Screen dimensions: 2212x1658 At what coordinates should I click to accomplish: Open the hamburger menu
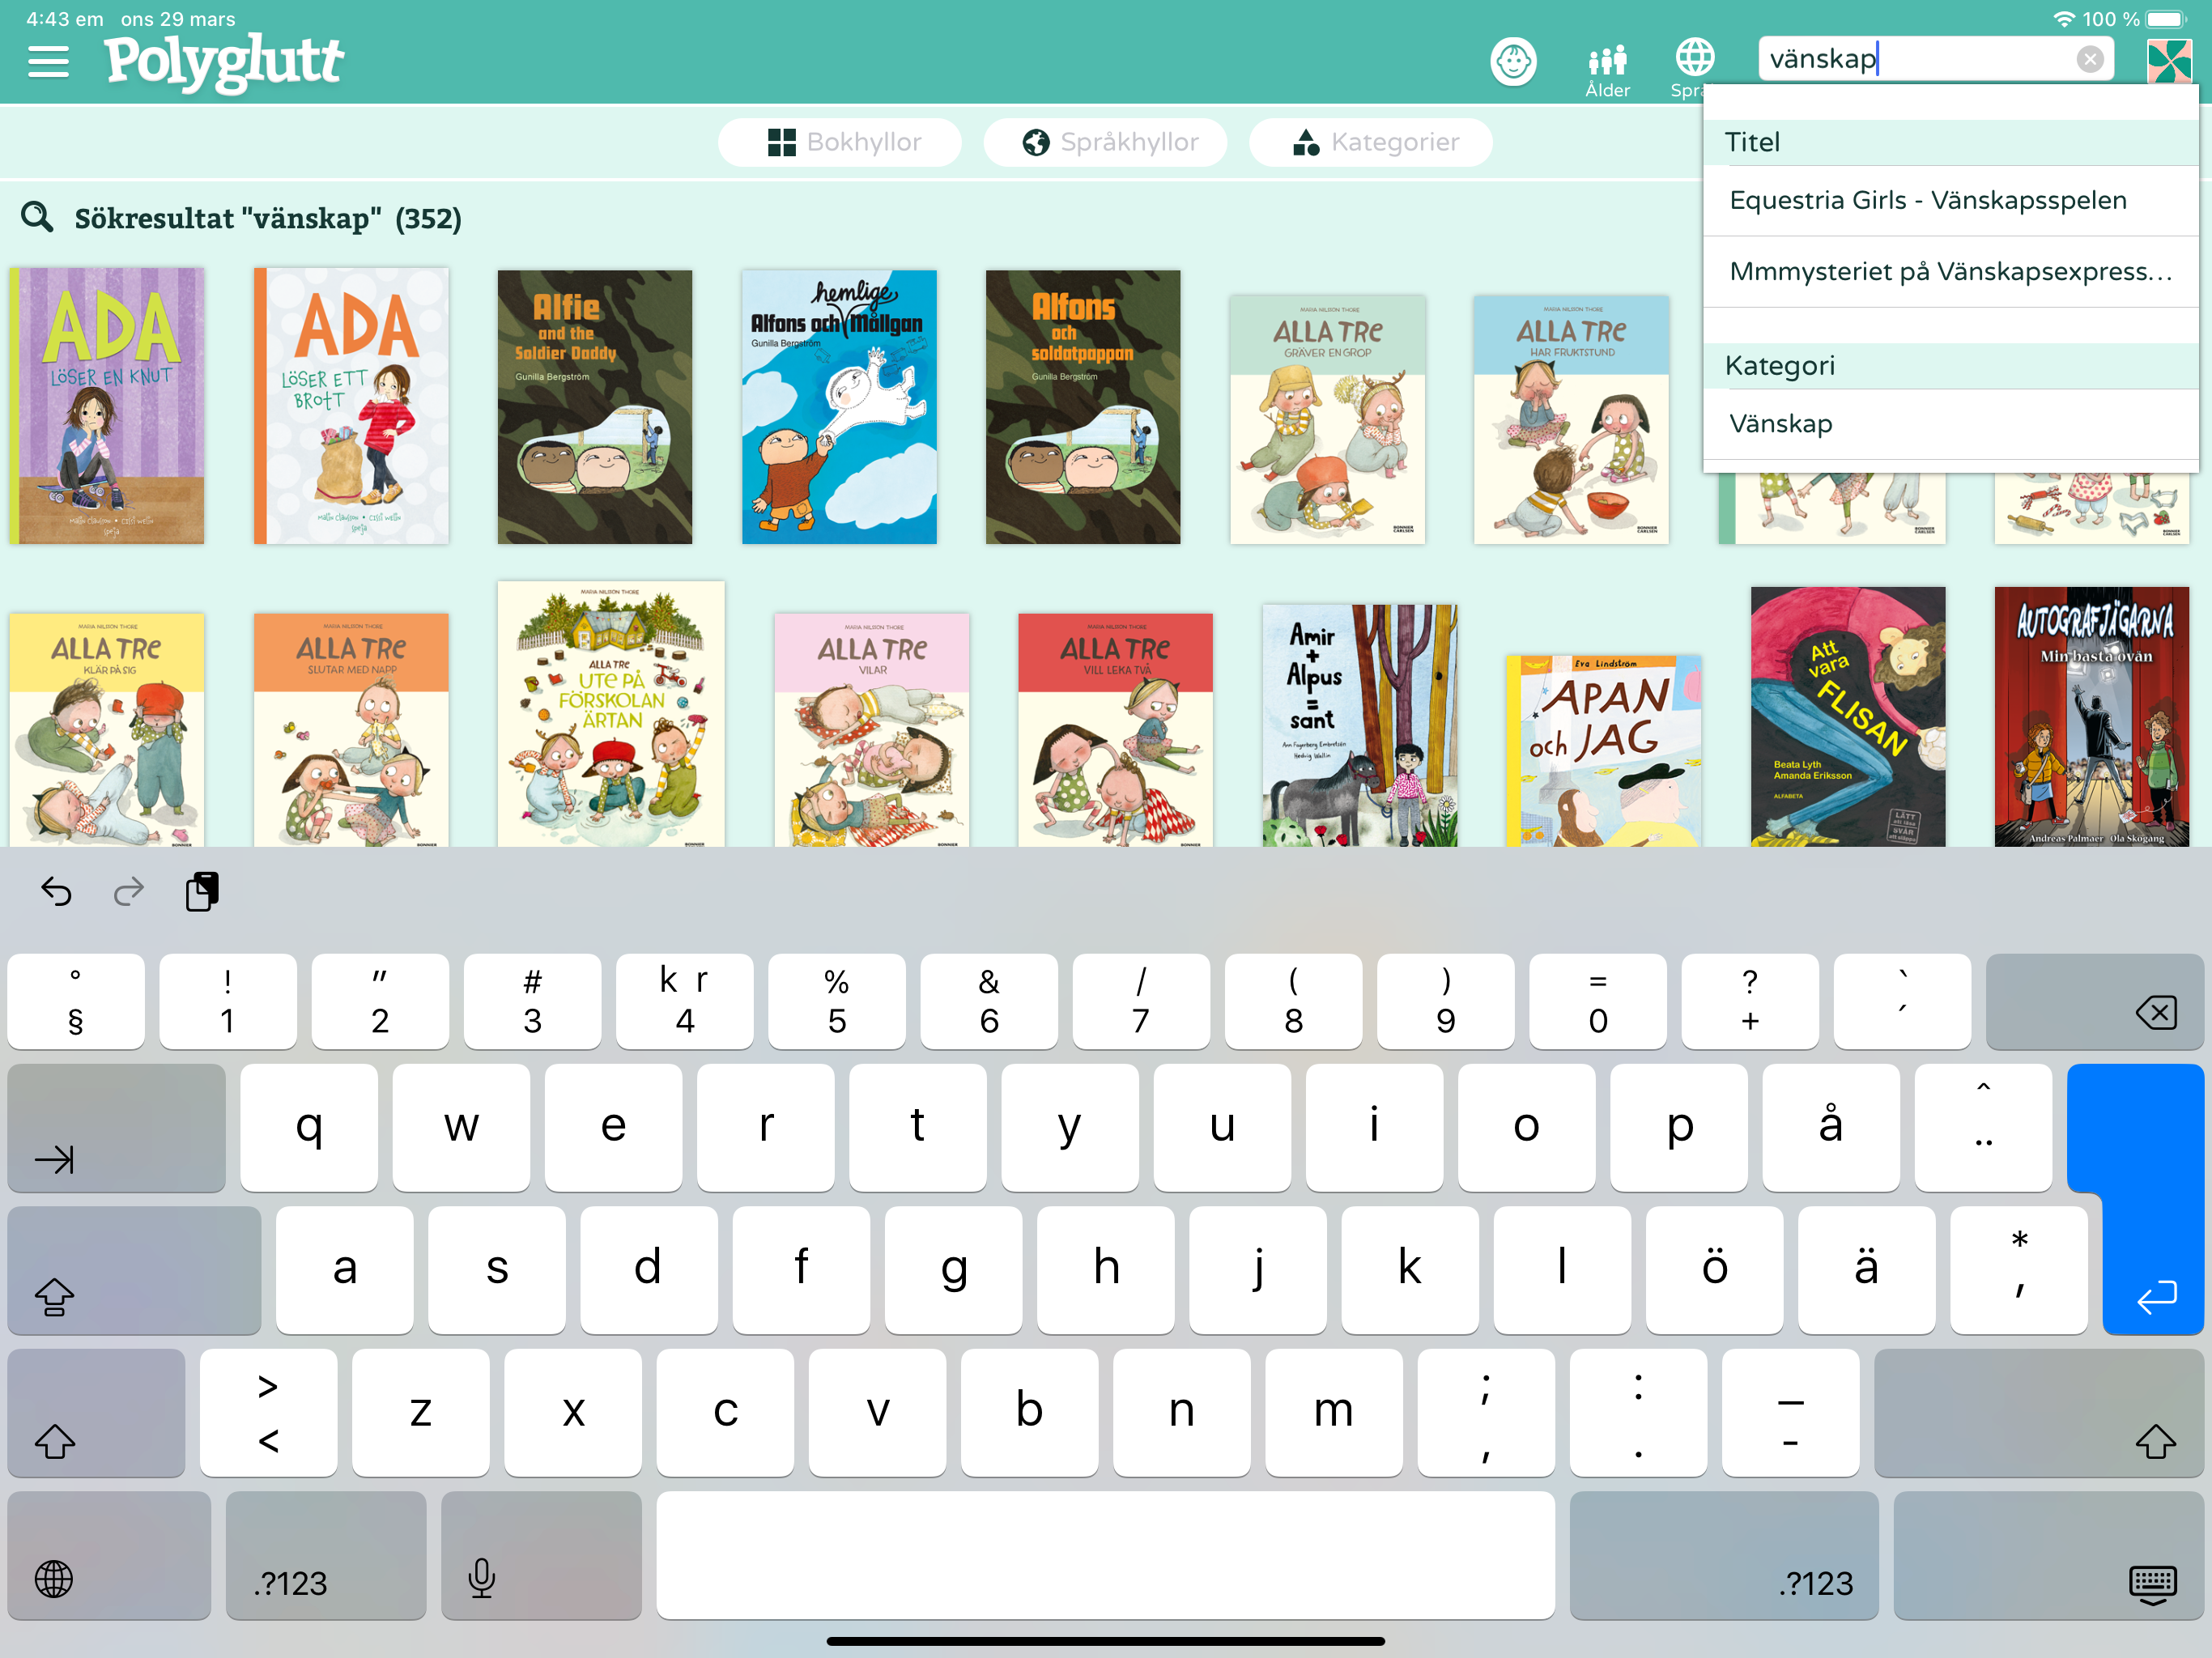48,62
